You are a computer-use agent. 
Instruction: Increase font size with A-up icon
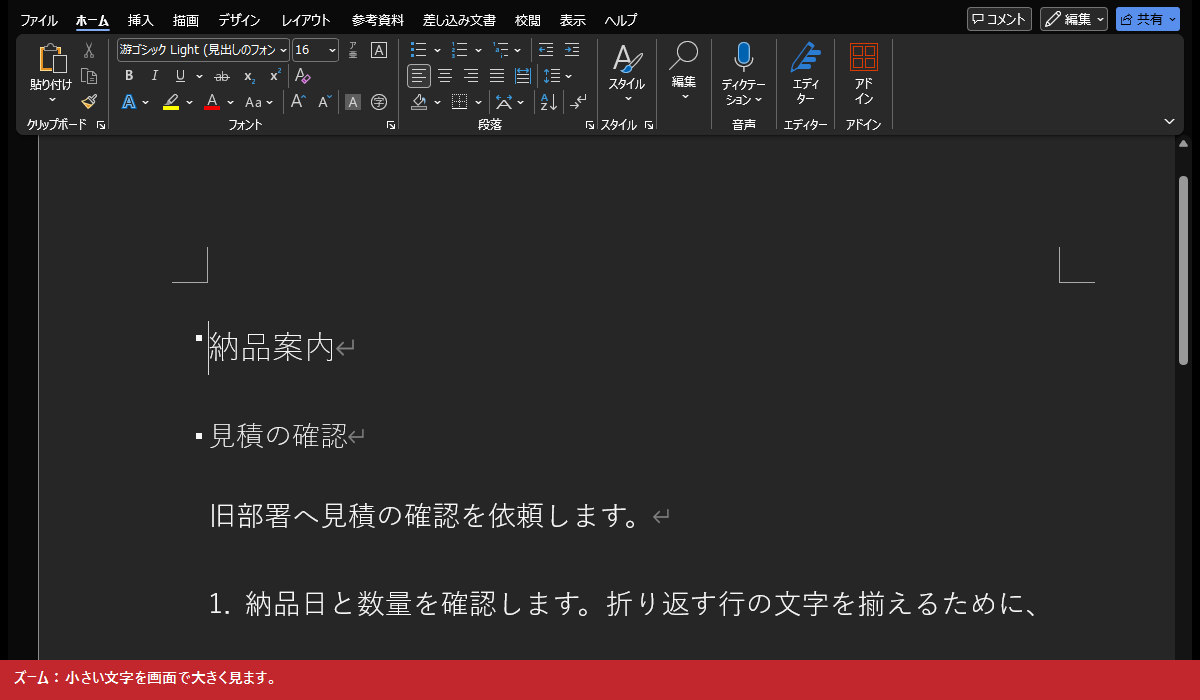pyautogui.click(x=298, y=101)
